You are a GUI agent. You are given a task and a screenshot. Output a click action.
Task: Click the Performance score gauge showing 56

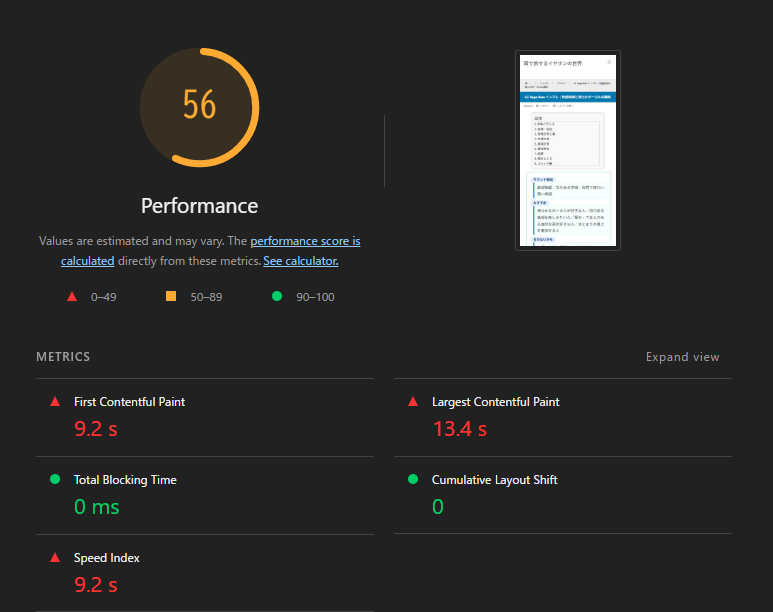(x=199, y=105)
